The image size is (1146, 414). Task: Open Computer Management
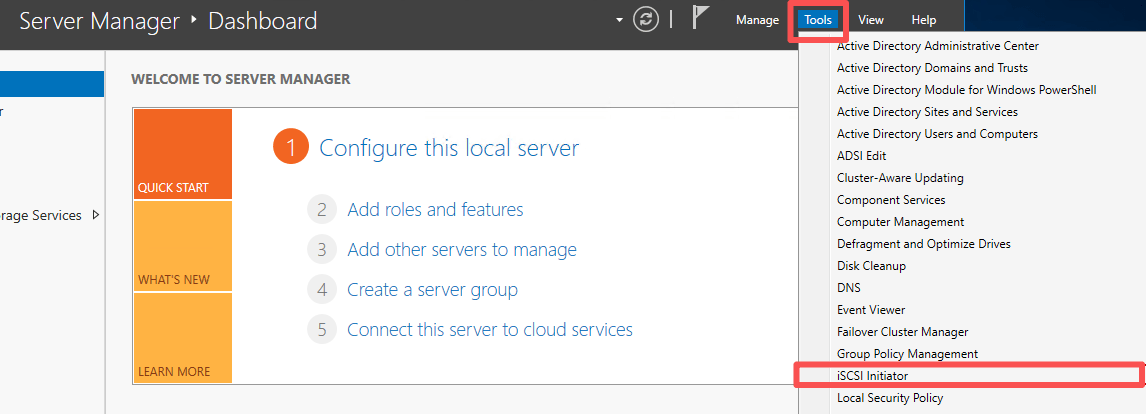[x=900, y=221]
